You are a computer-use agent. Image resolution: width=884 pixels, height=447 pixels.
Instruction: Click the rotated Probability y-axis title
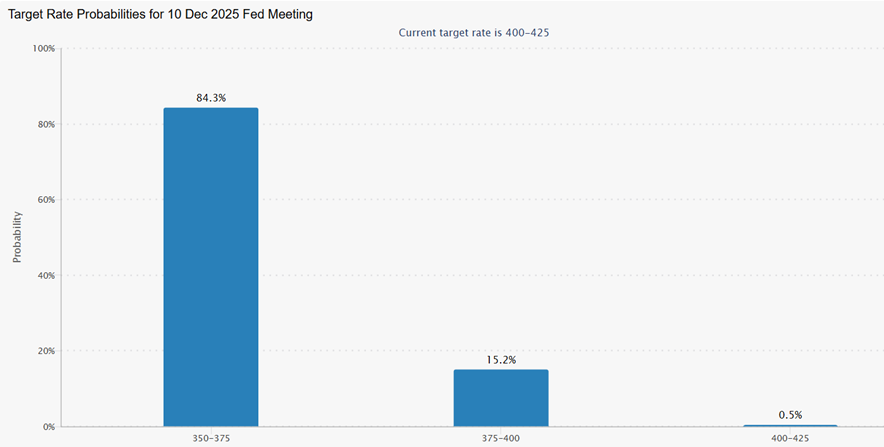tap(17, 238)
